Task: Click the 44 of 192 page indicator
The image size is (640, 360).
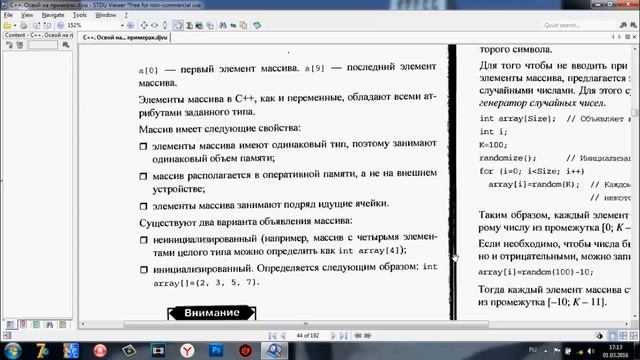Action: (308, 336)
